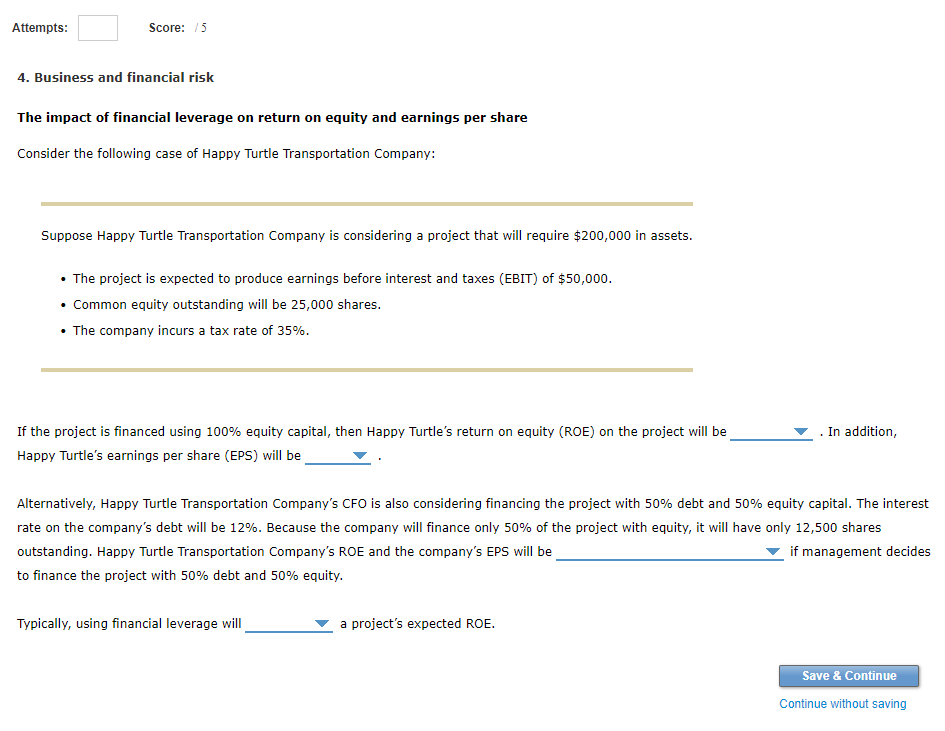This screenshot has width=945, height=731.
Task: Click the blank before 'a project's expected ROE'
Action: pos(290,625)
